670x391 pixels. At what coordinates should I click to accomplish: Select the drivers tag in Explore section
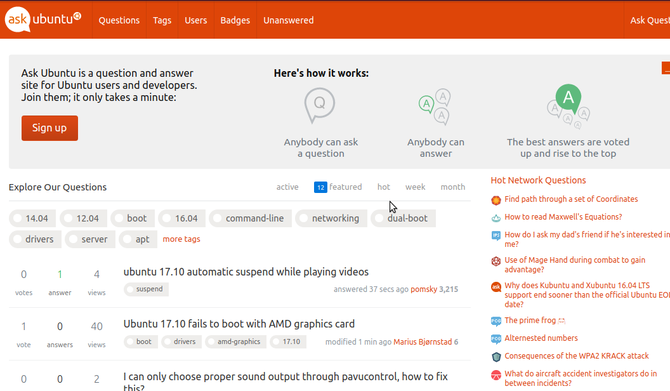coord(35,239)
